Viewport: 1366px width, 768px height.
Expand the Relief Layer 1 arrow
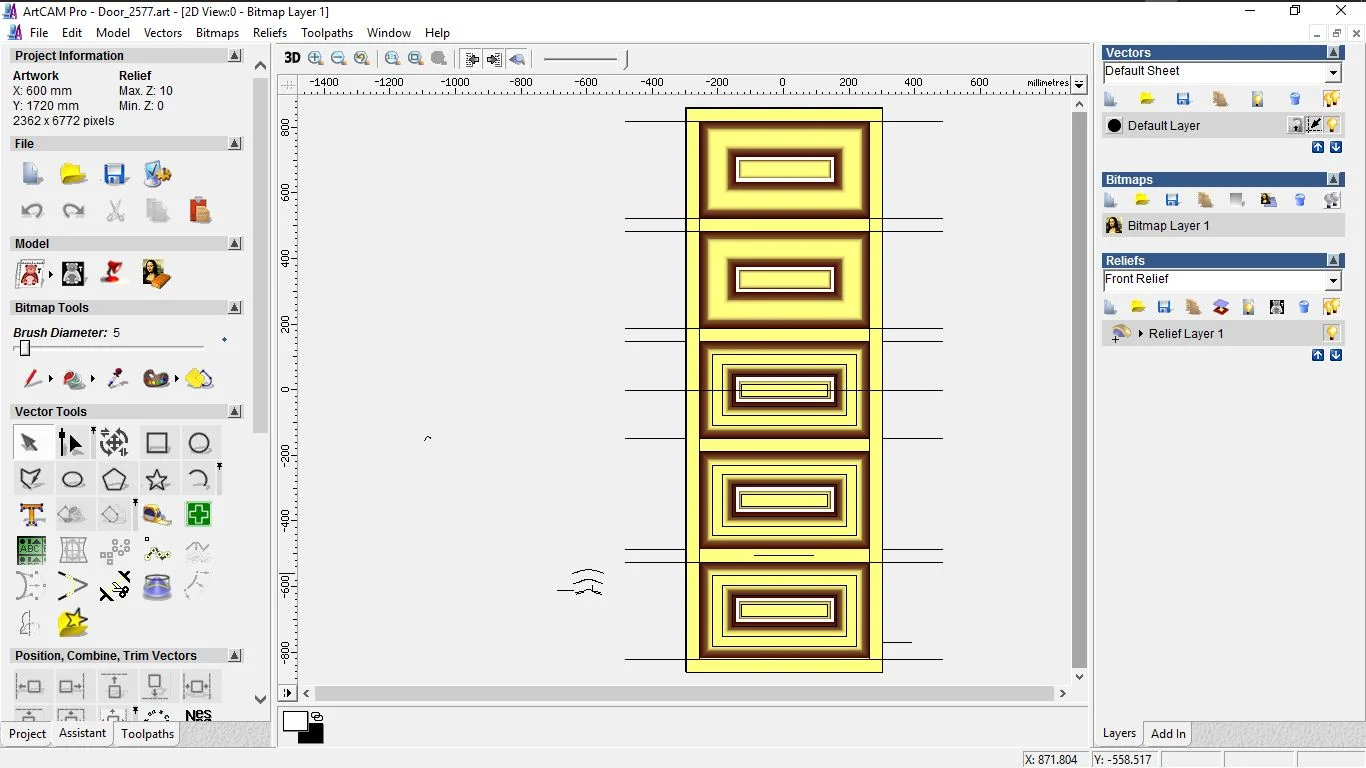tap(1141, 334)
